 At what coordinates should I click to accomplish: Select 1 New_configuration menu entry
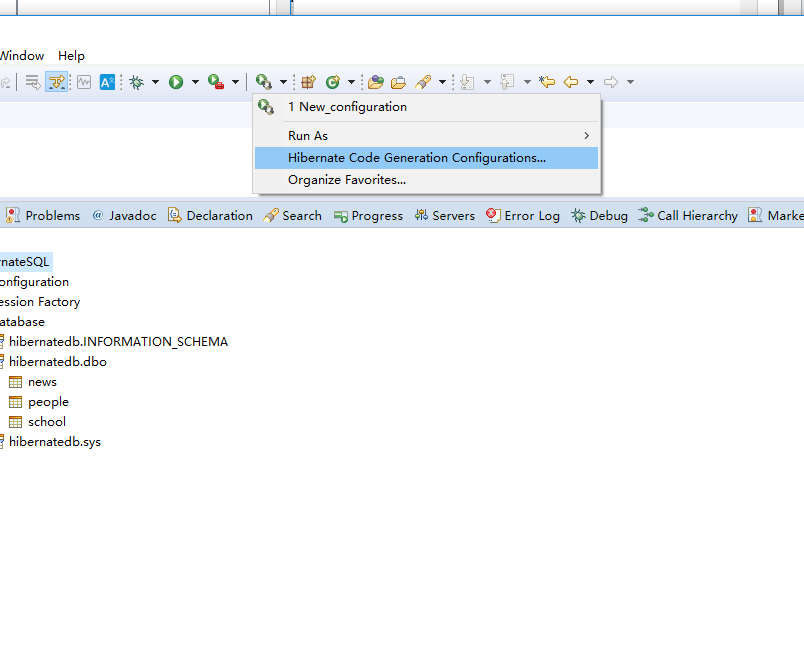[427, 107]
